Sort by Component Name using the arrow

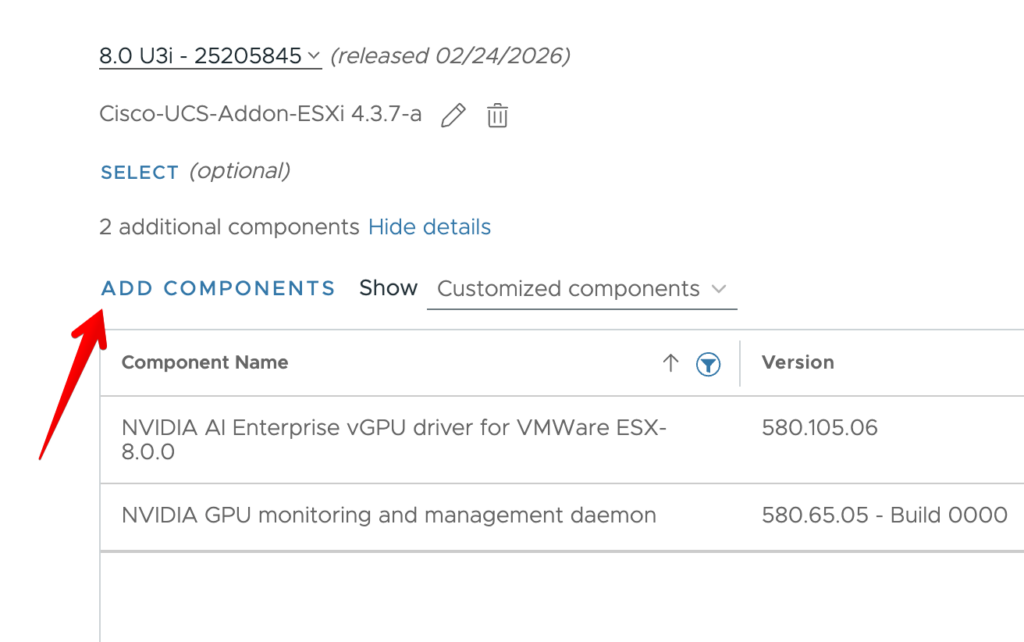670,363
